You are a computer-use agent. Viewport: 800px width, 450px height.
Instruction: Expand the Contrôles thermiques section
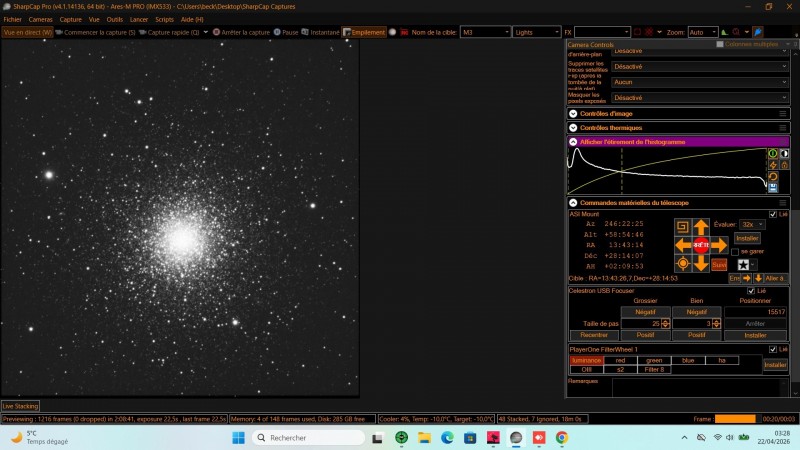tap(573, 128)
